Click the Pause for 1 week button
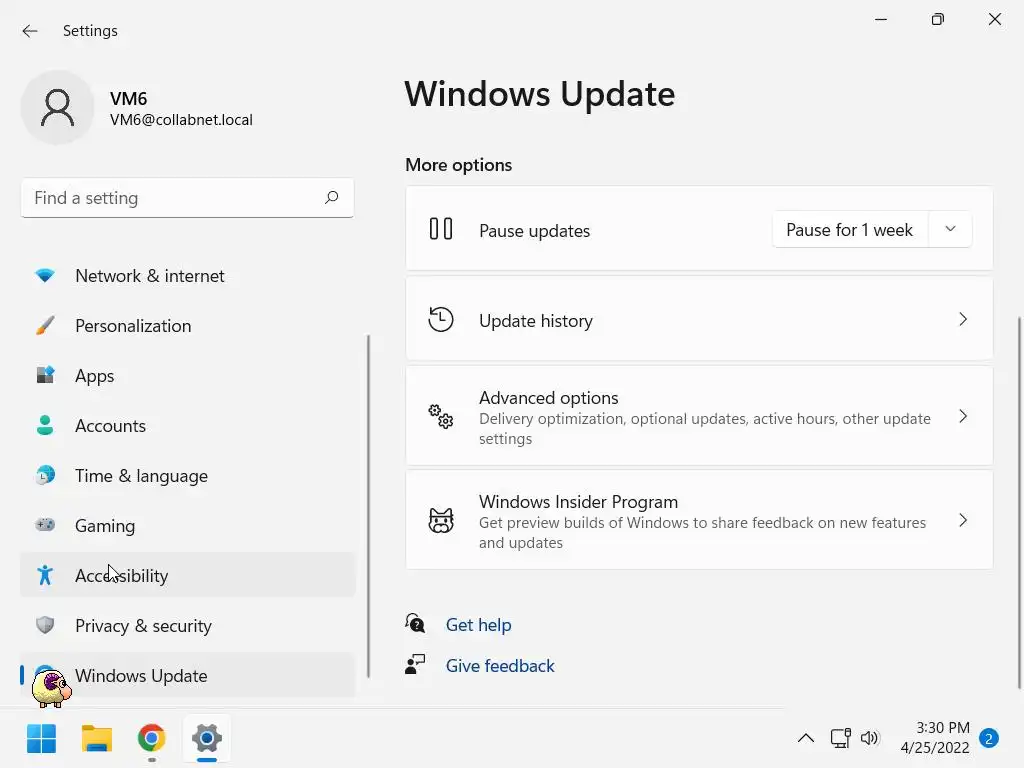This screenshot has height=768, width=1024. click(x=850, y=229)
